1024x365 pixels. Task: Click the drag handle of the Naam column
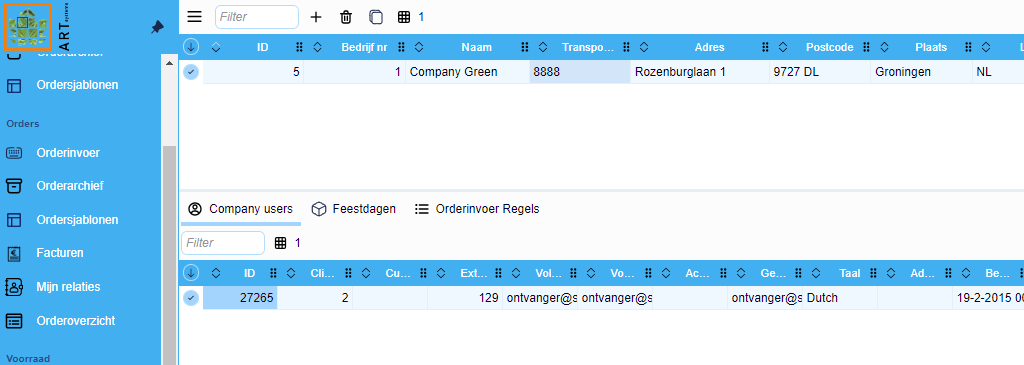(x=524, y=47)
